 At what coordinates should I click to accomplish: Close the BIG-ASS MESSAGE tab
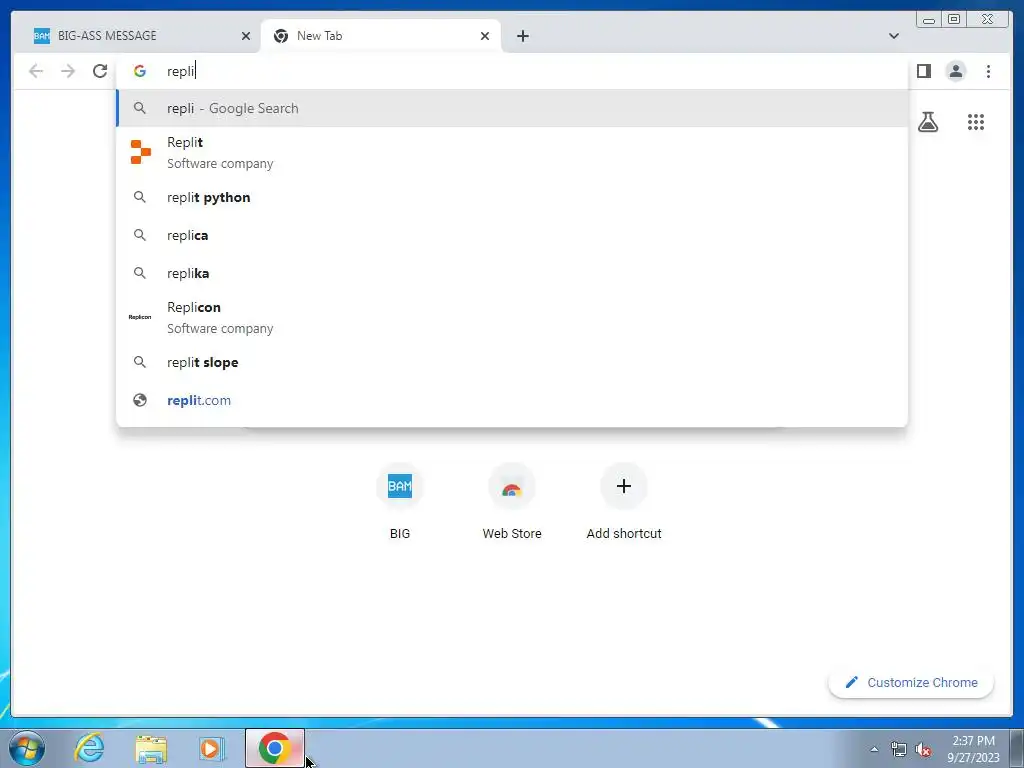pos(246,36)
